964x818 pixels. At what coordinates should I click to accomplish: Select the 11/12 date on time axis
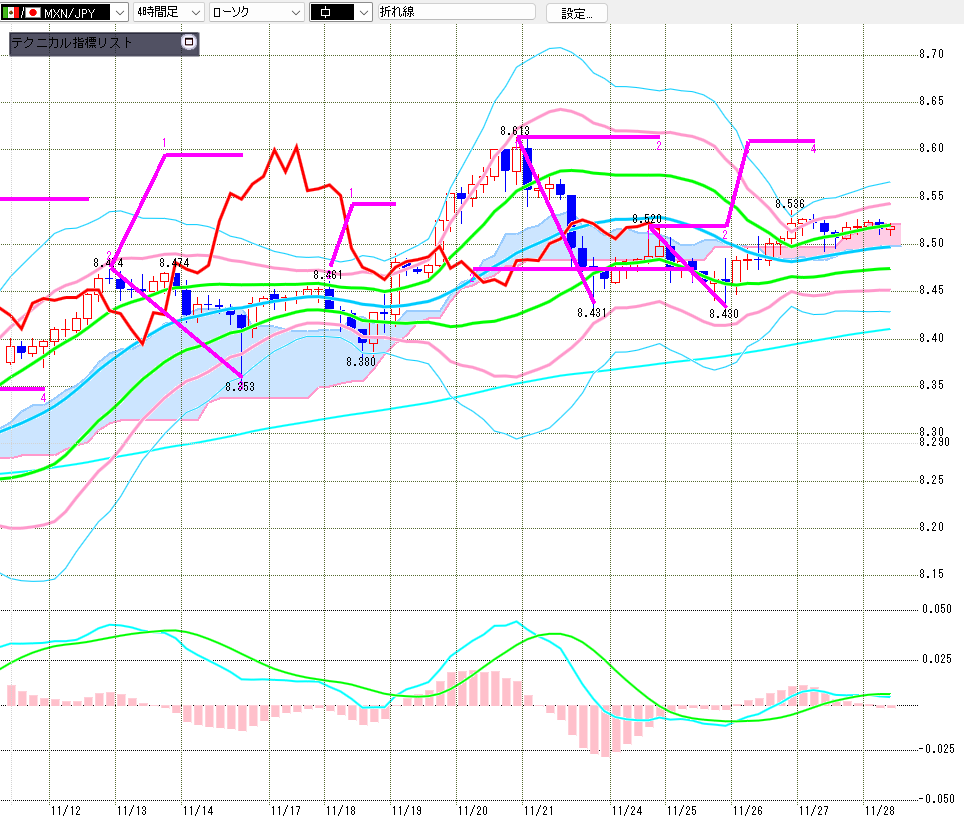tap(65, 809)
